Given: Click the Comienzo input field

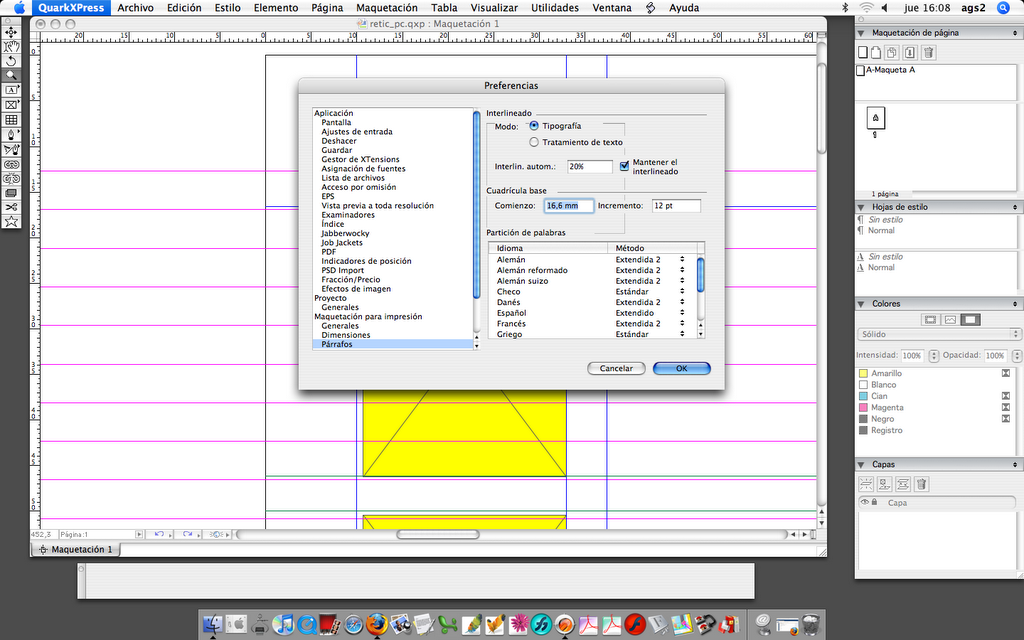Looking at the screenshot, I should tap(569, 206).
